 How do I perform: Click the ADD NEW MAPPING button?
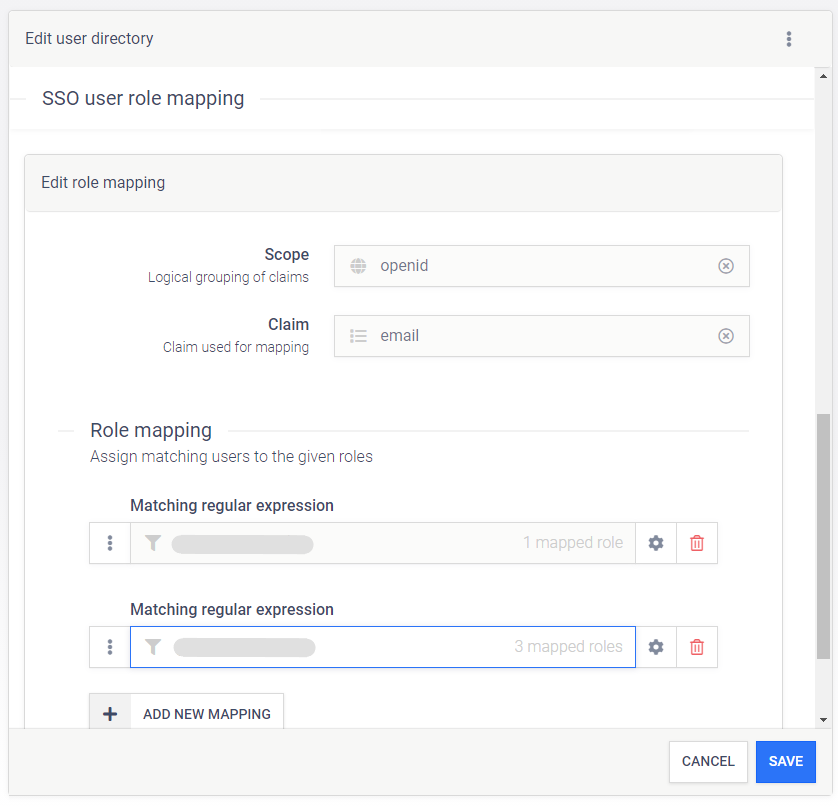click(x=206, y=714)
